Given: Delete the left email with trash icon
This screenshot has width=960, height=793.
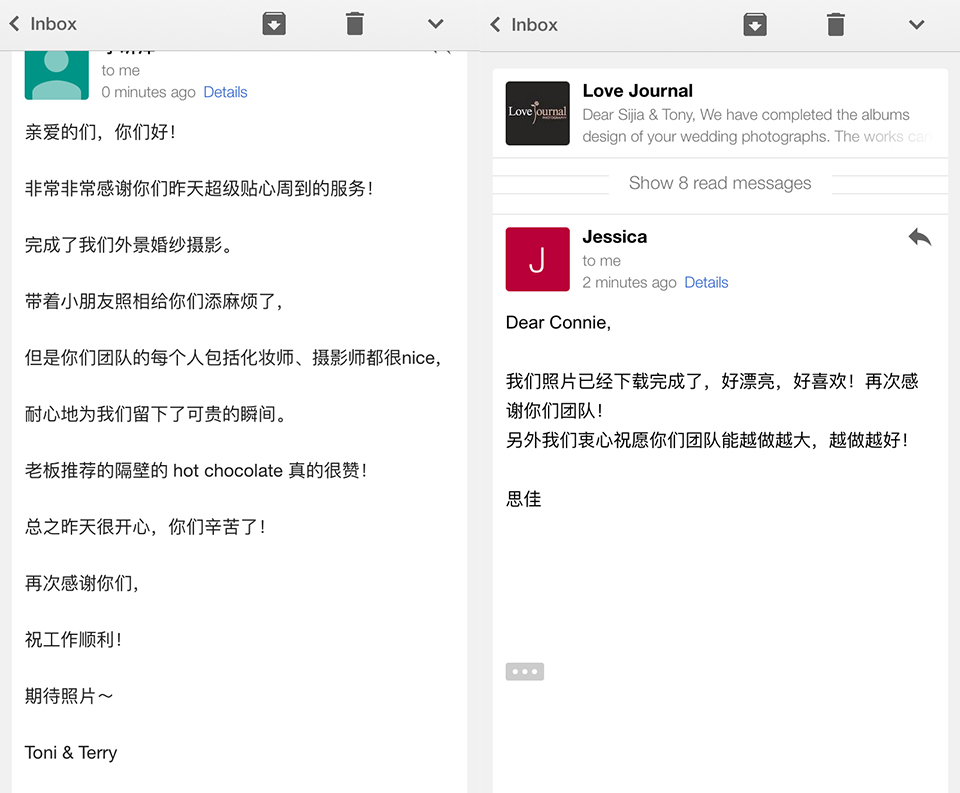Looking at the screenshot, I should pos(354,23).
